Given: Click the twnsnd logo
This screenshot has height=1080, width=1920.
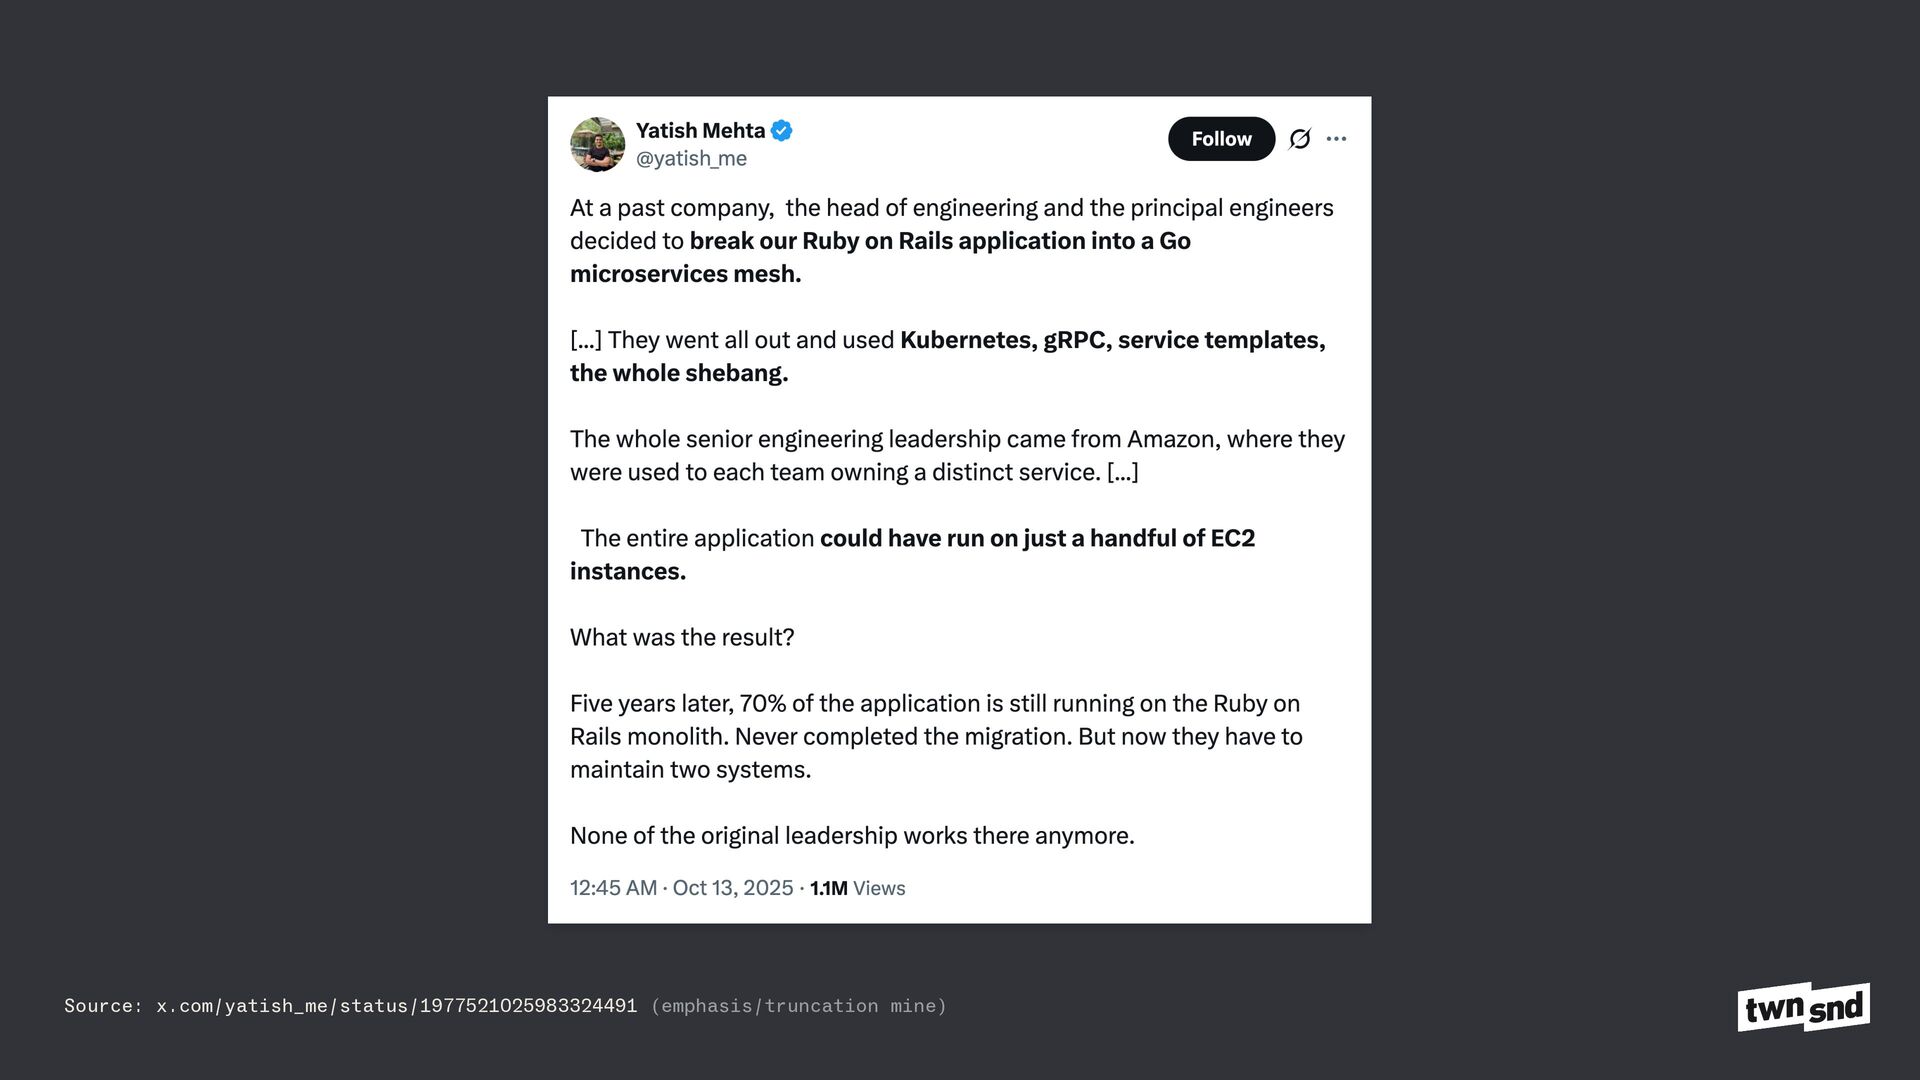Looking at the screenshot, I should pyautogui.click(x=1803, y=1007).
